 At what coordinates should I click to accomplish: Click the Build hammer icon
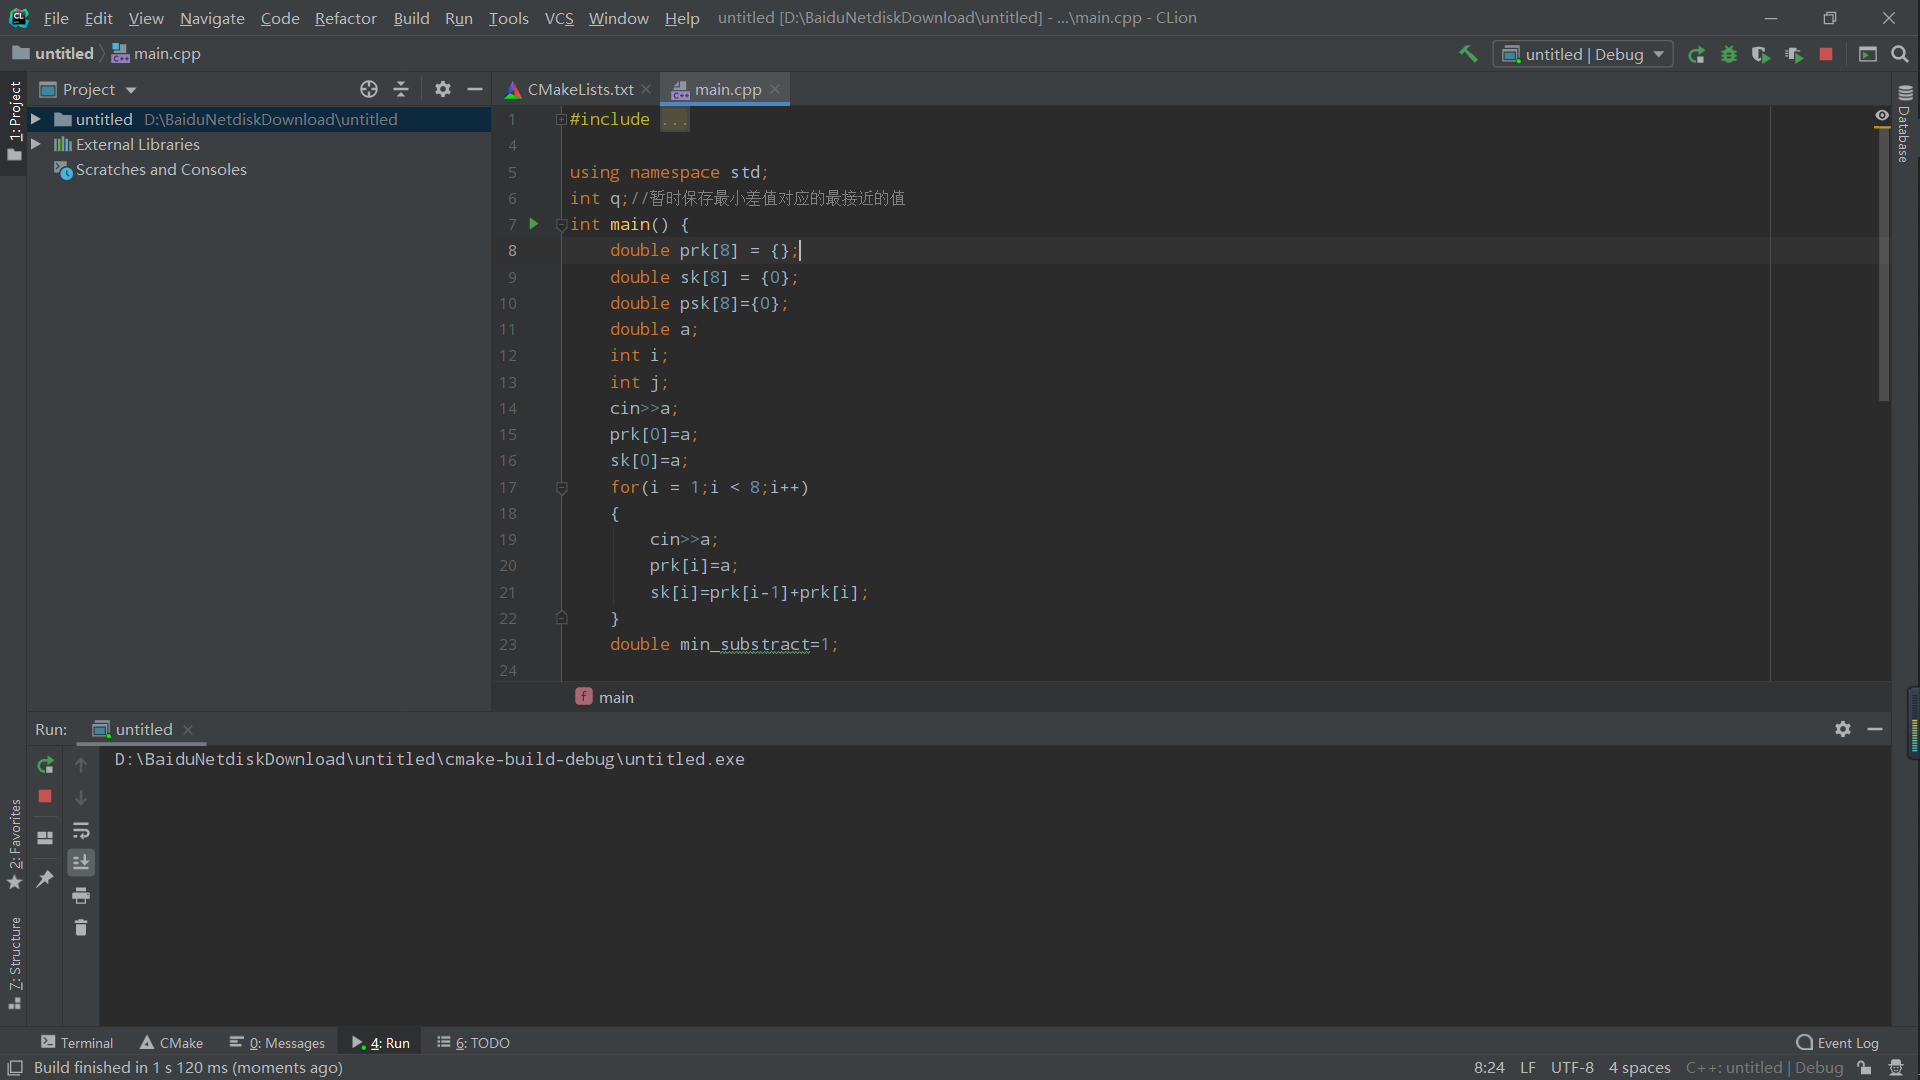pyautogui.click(x=1468, y=54)
